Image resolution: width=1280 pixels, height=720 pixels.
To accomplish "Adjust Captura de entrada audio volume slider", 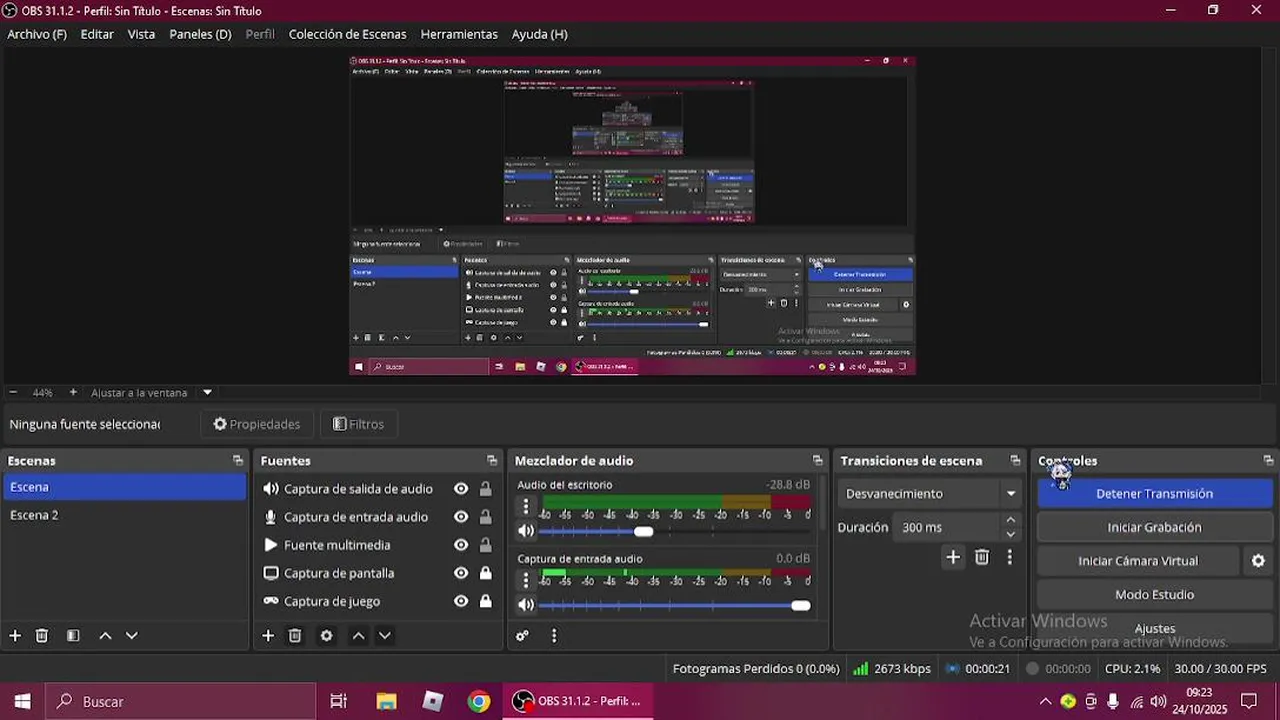I will pos(674,605).
